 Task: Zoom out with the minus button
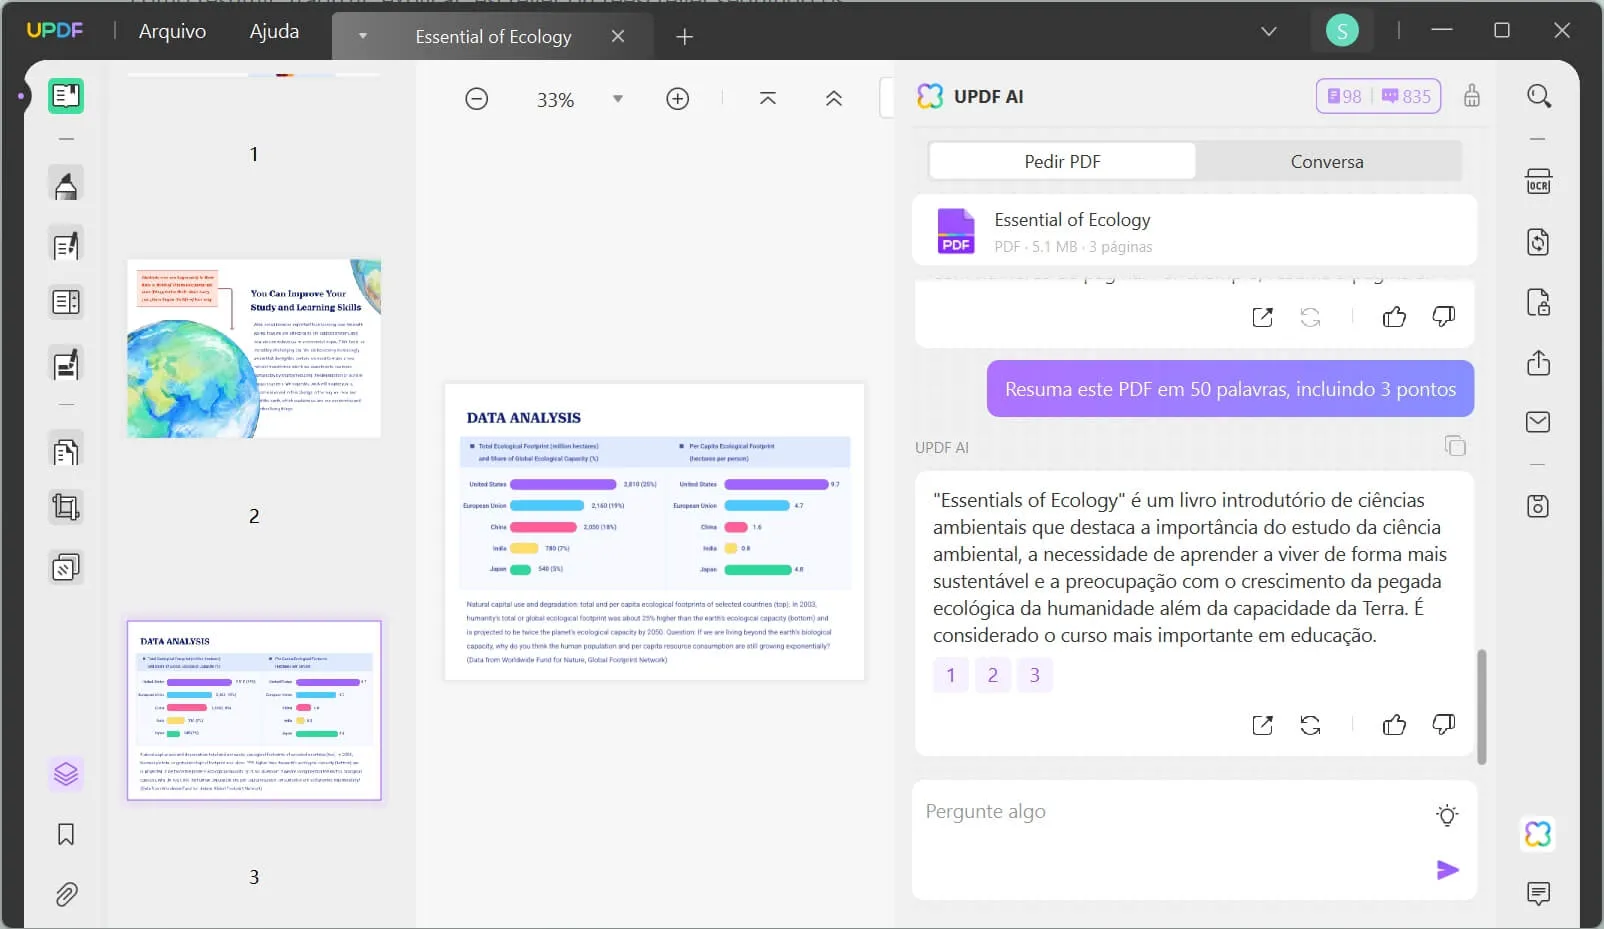coord(477,99)
